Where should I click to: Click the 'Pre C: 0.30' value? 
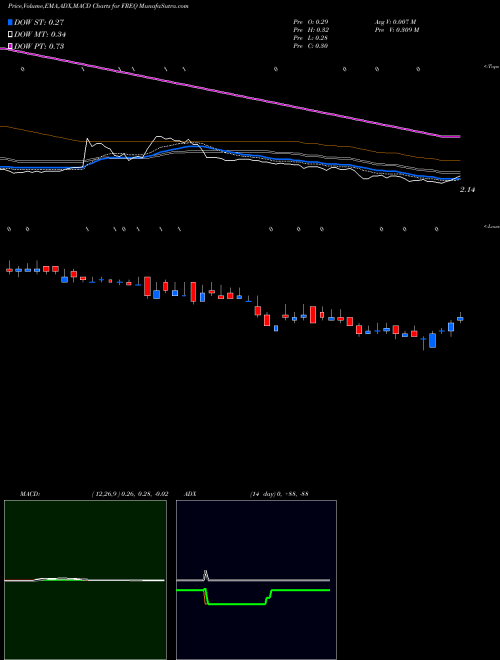coord(311,46)
